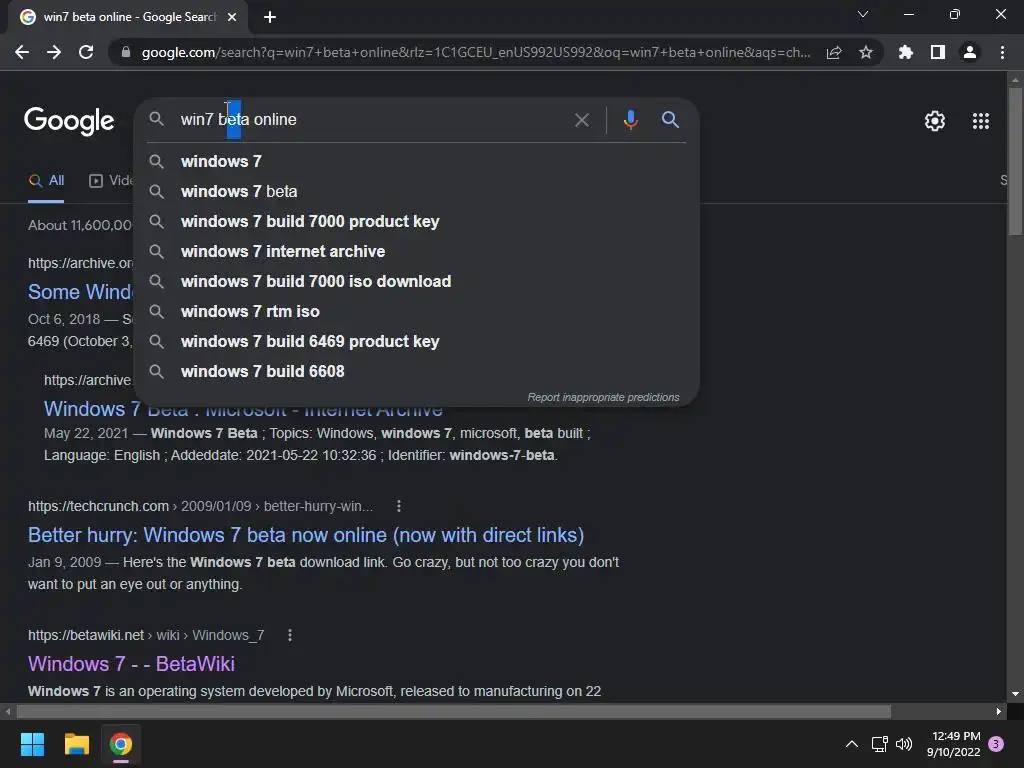Click scroll down arrow on vertical scrollbar
The height and width of the screenshot is (768, 1024).
[x=1015, y=694]
